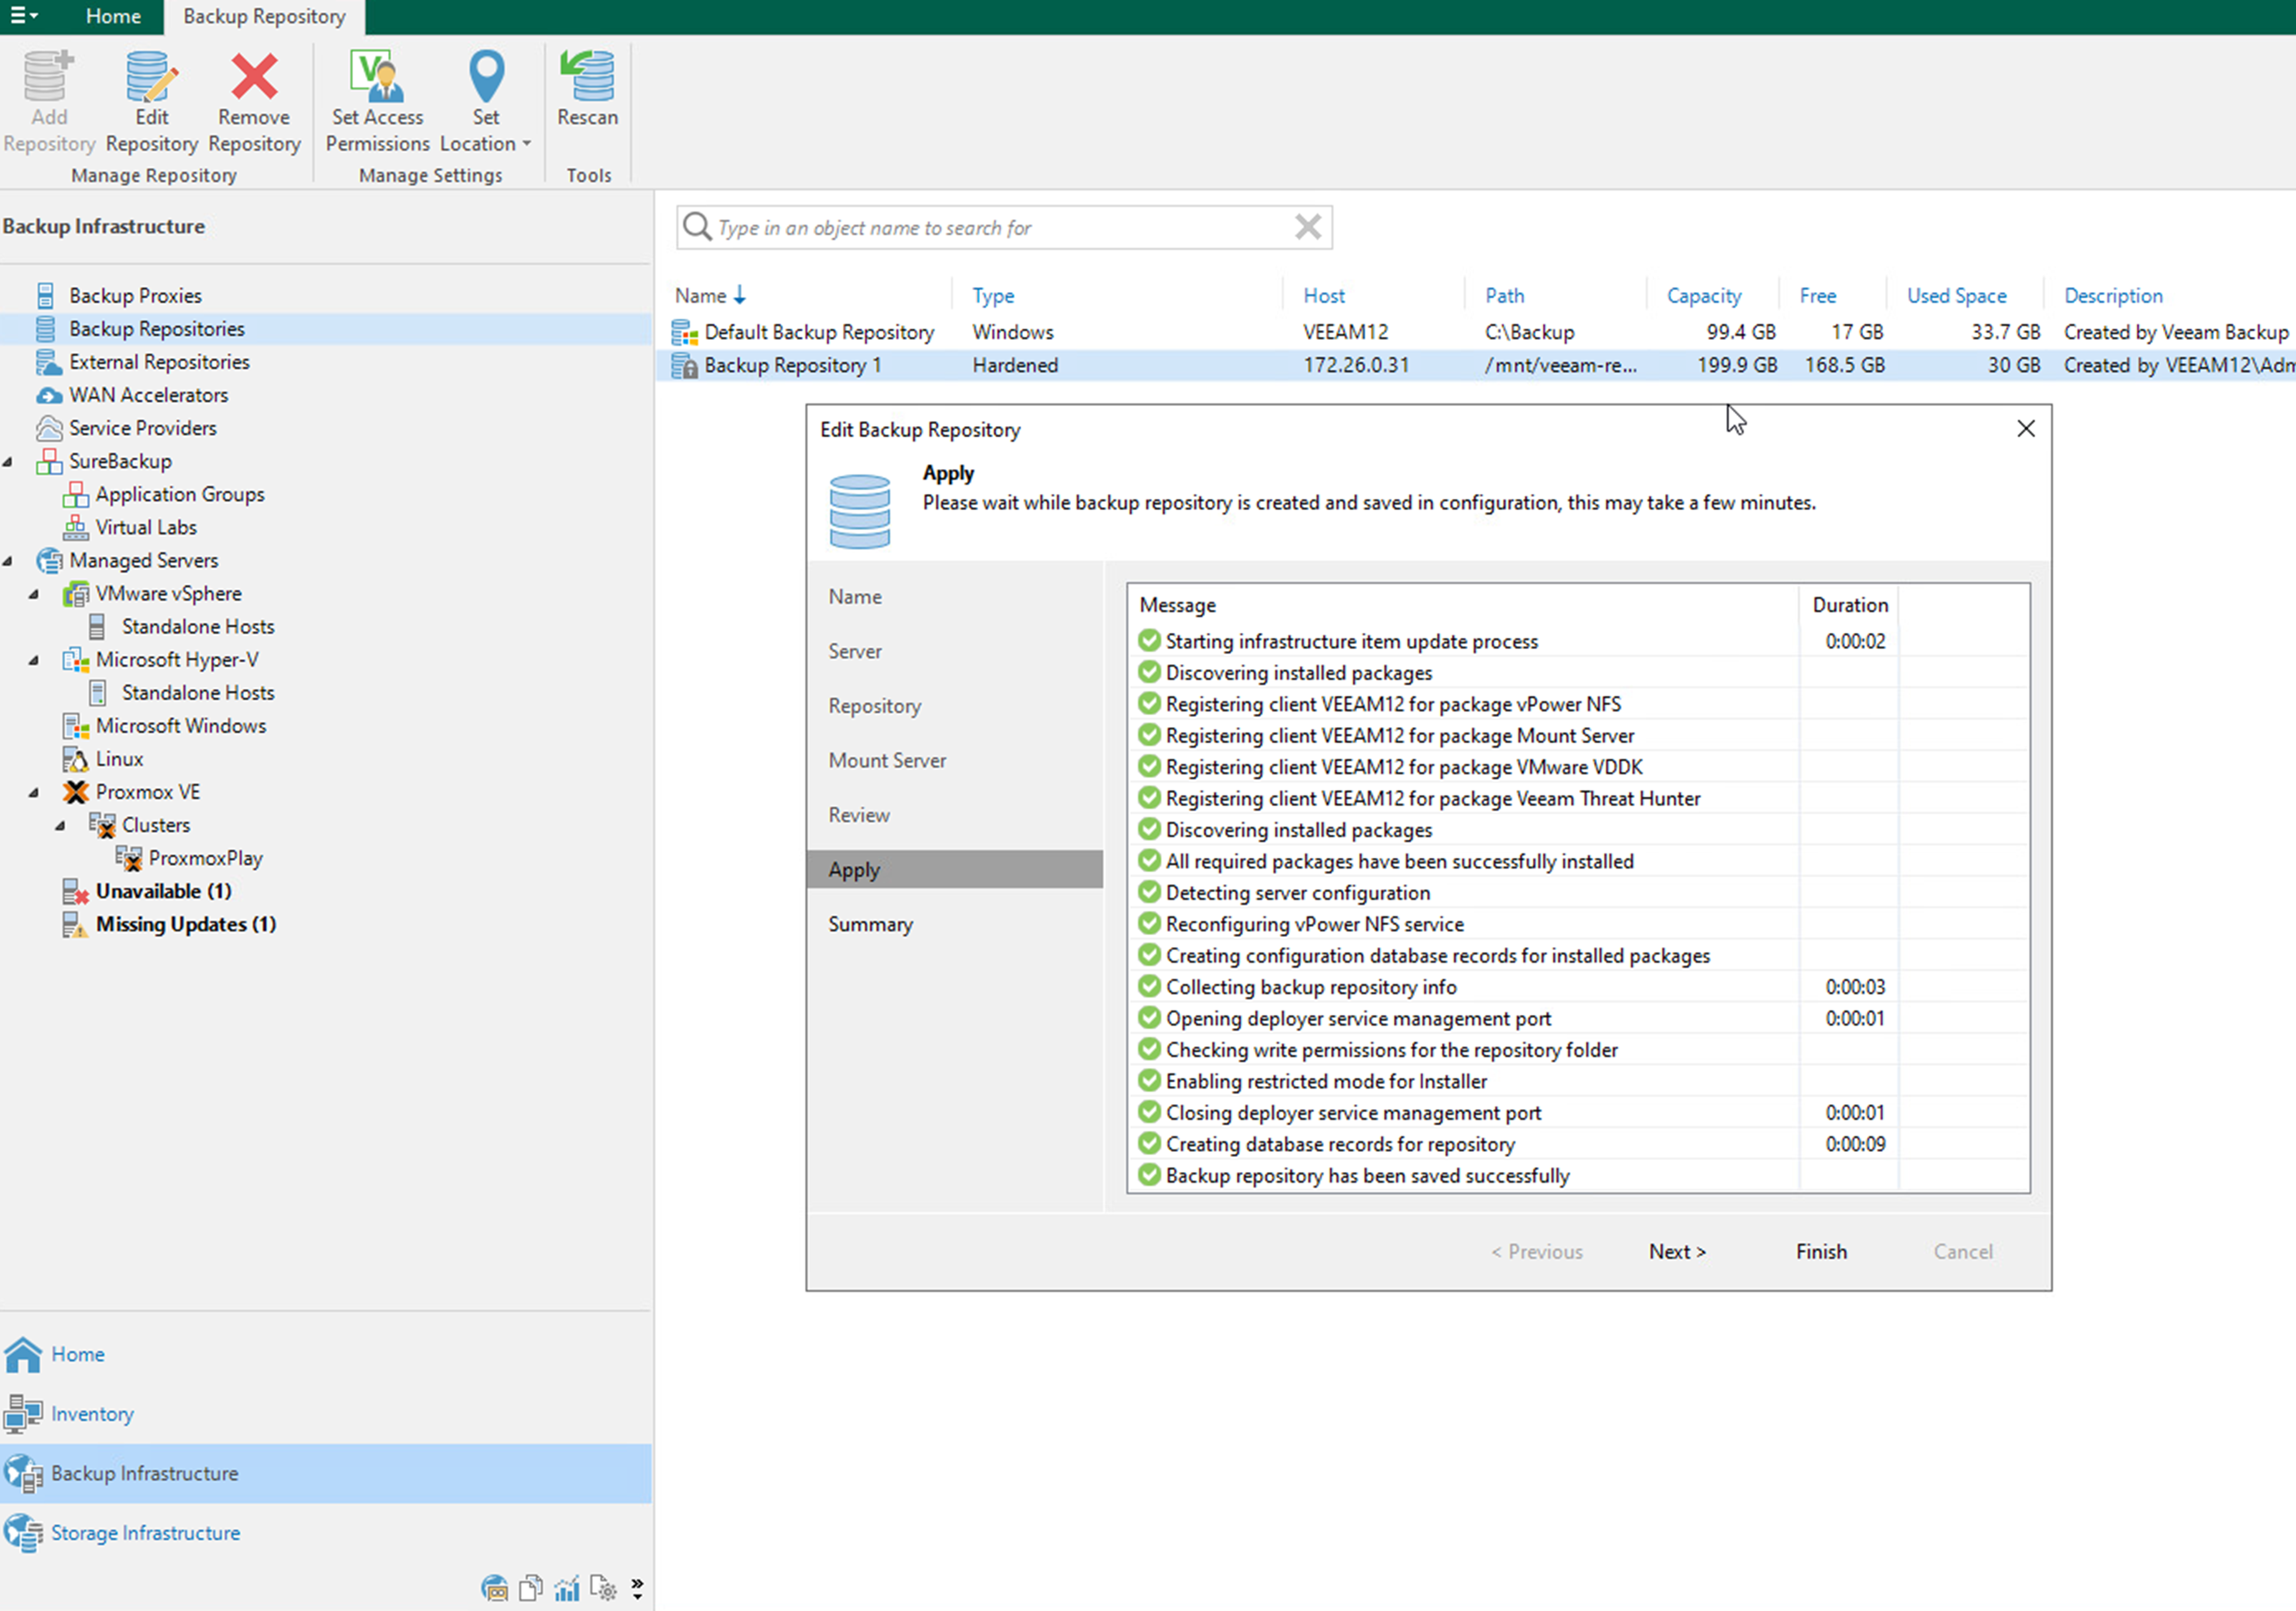The image size is (2296, 1611).
Task: Click Next in the Edit Backup Repository wizard
Action: [1677, 1251]
